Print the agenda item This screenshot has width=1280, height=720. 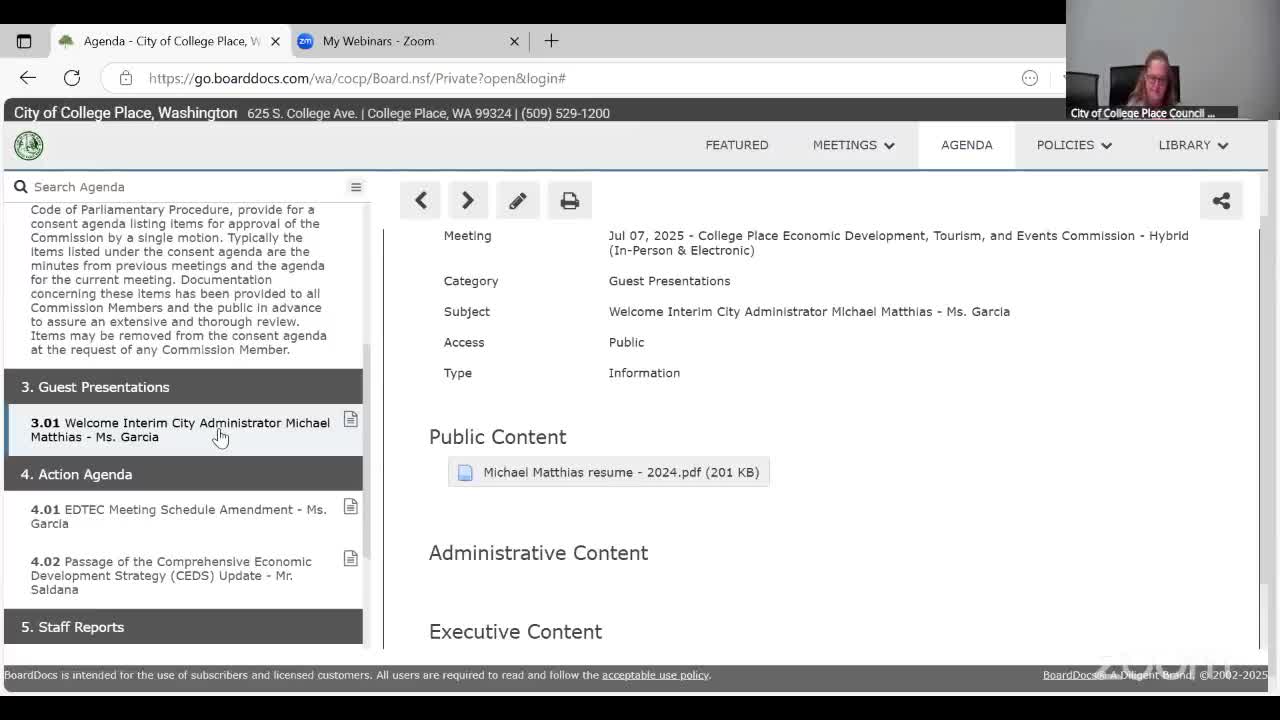pyautogui.click(x=569, y=201)
